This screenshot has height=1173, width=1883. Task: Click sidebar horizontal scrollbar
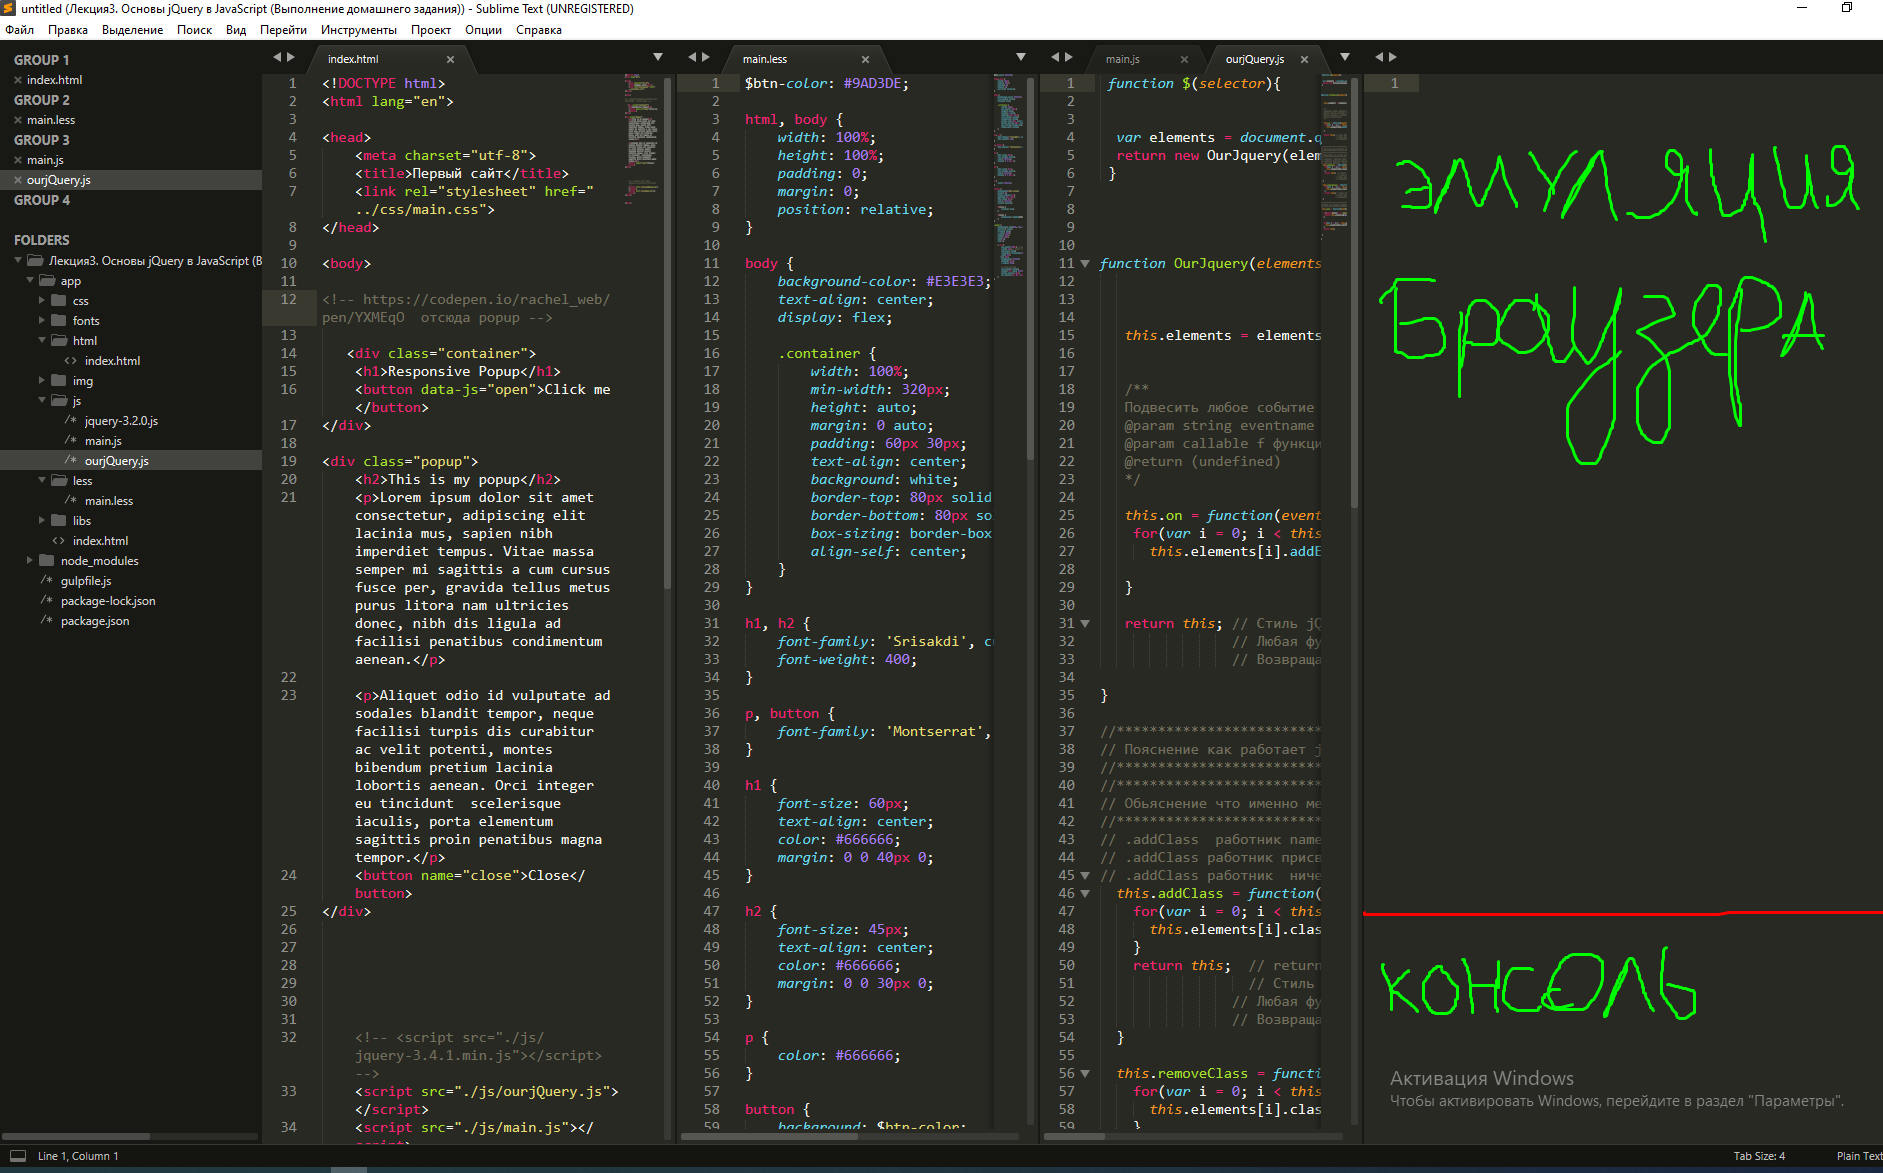click(76, 1136)
